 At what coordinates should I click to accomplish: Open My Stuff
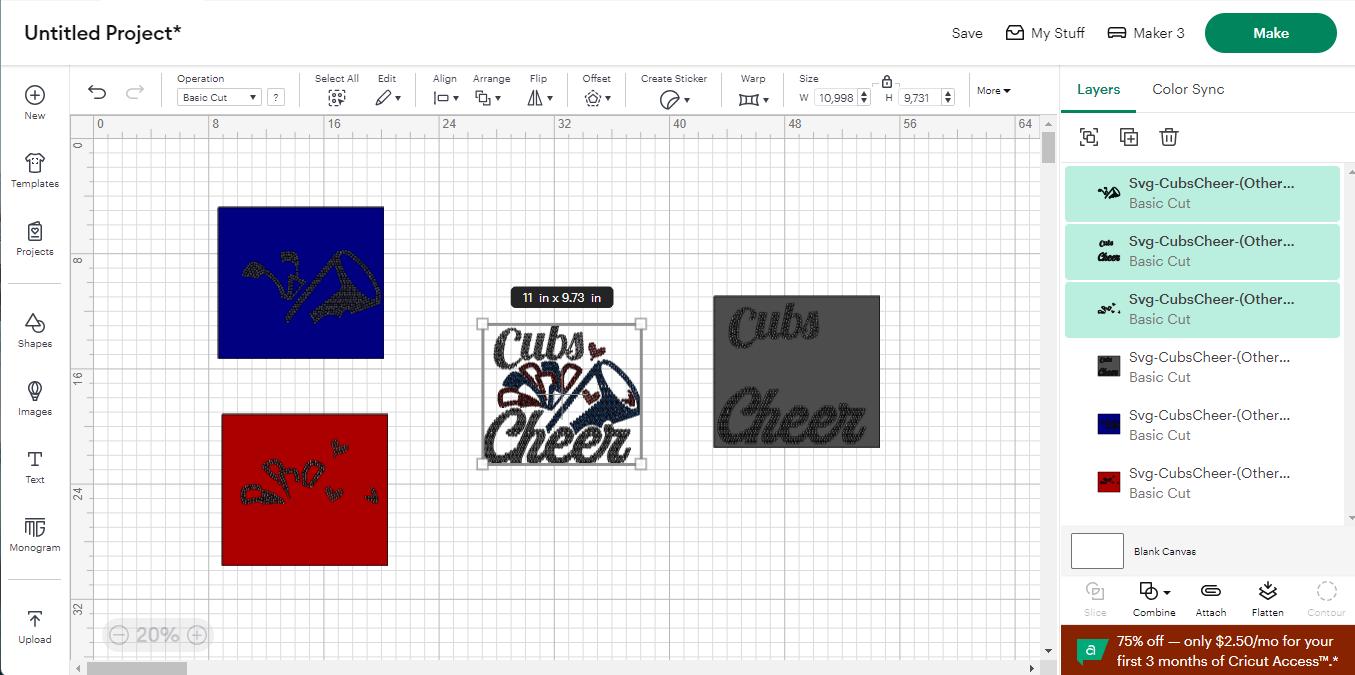pos(1045,33)
